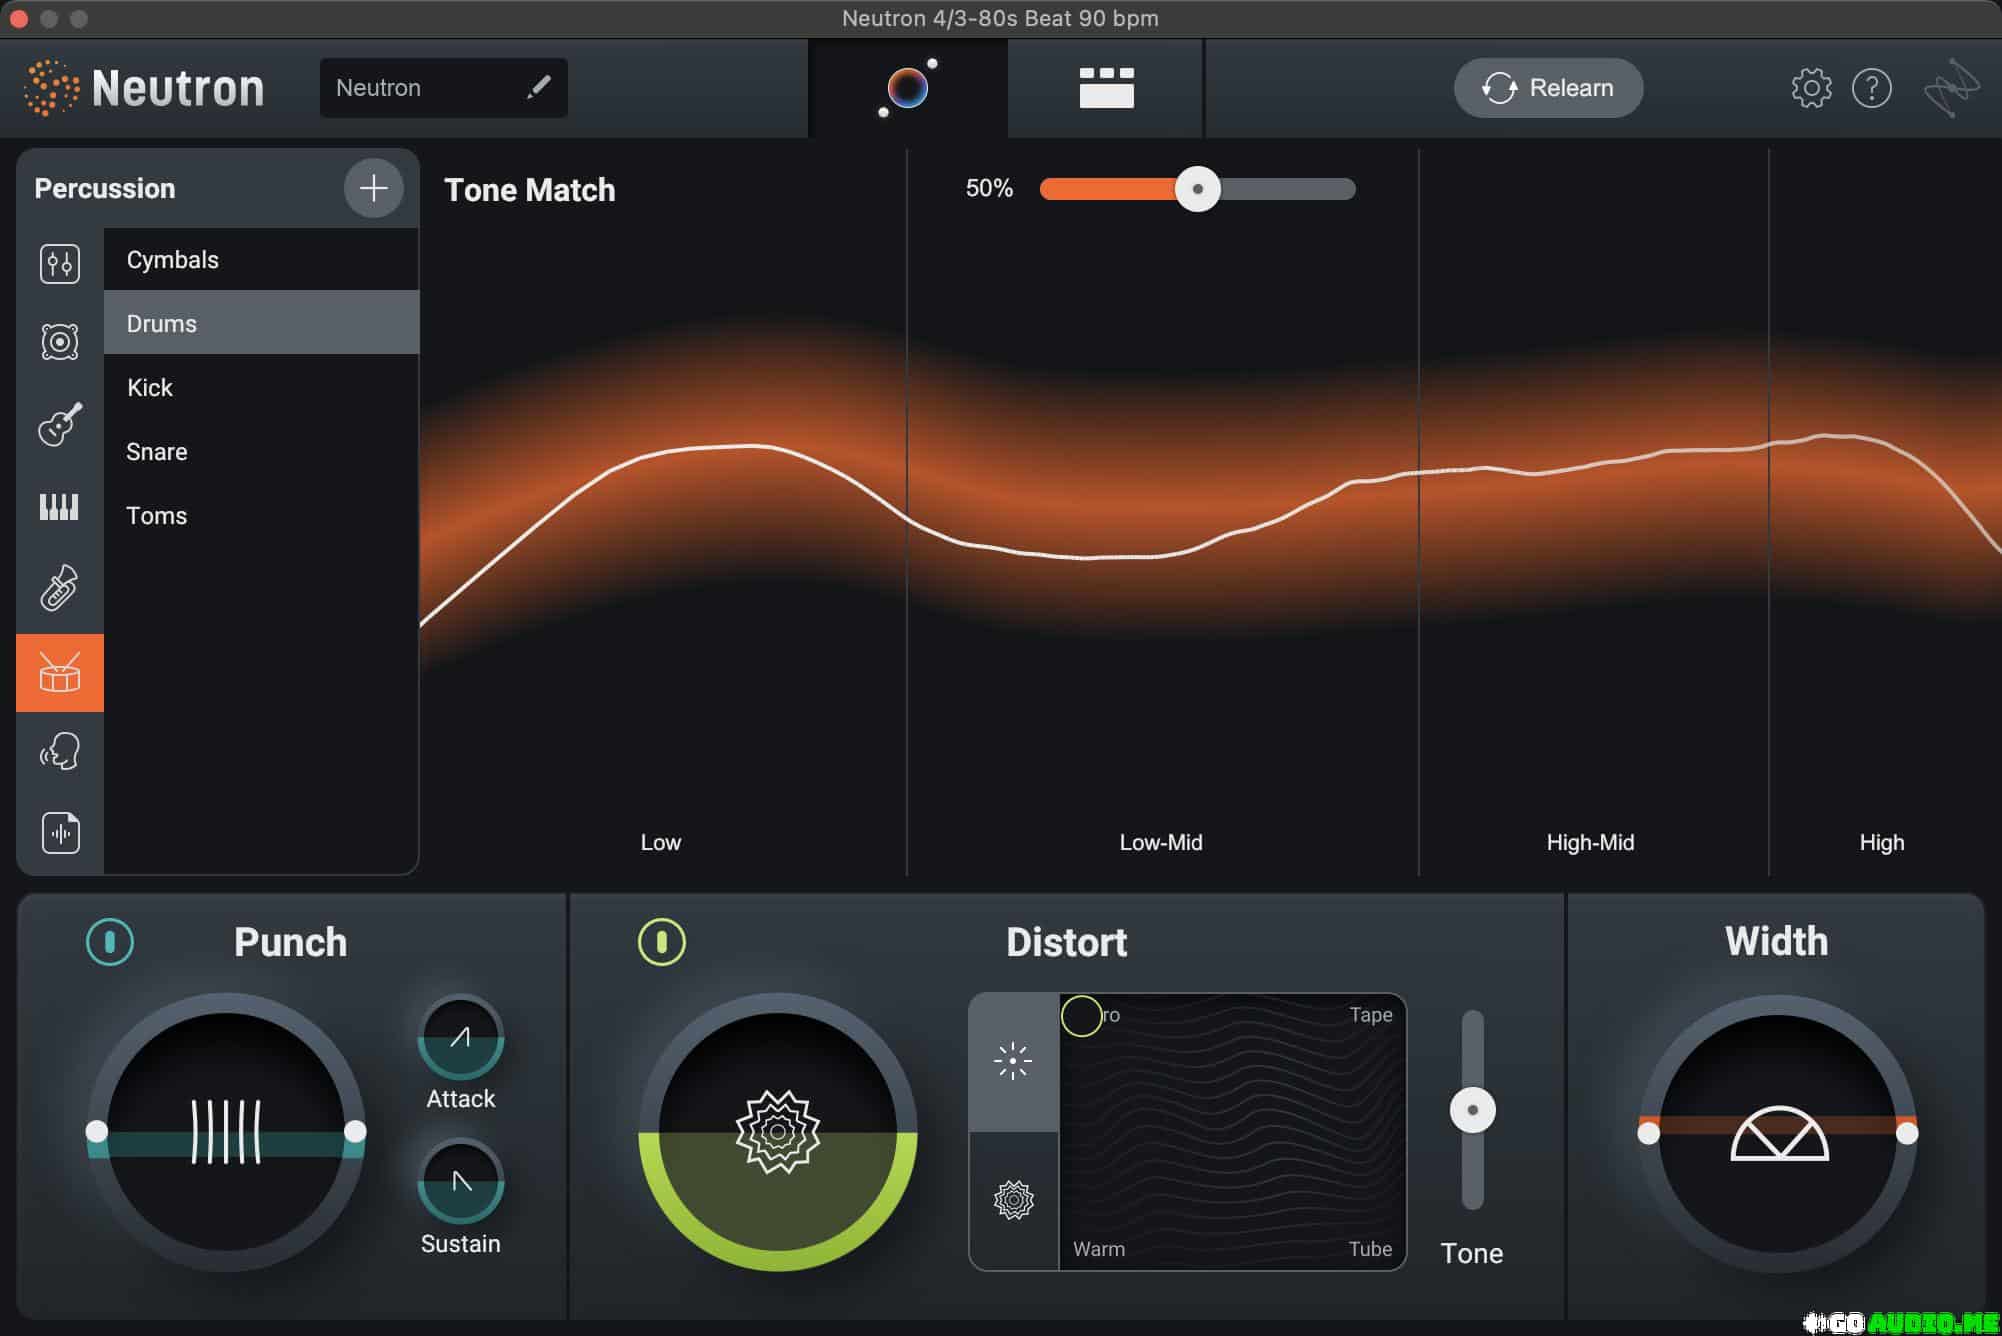Switch to the detailed modules view icon
The width and height of the screenshot is (2002, 1336).
pos(1106,88)
